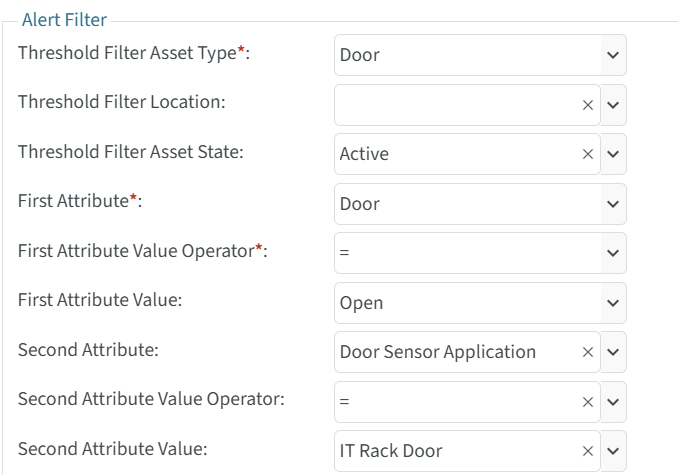This screenshot has width=678, height=475.
Task: Clear the Second Attribute Value Operator
Action: click(588, 401)
